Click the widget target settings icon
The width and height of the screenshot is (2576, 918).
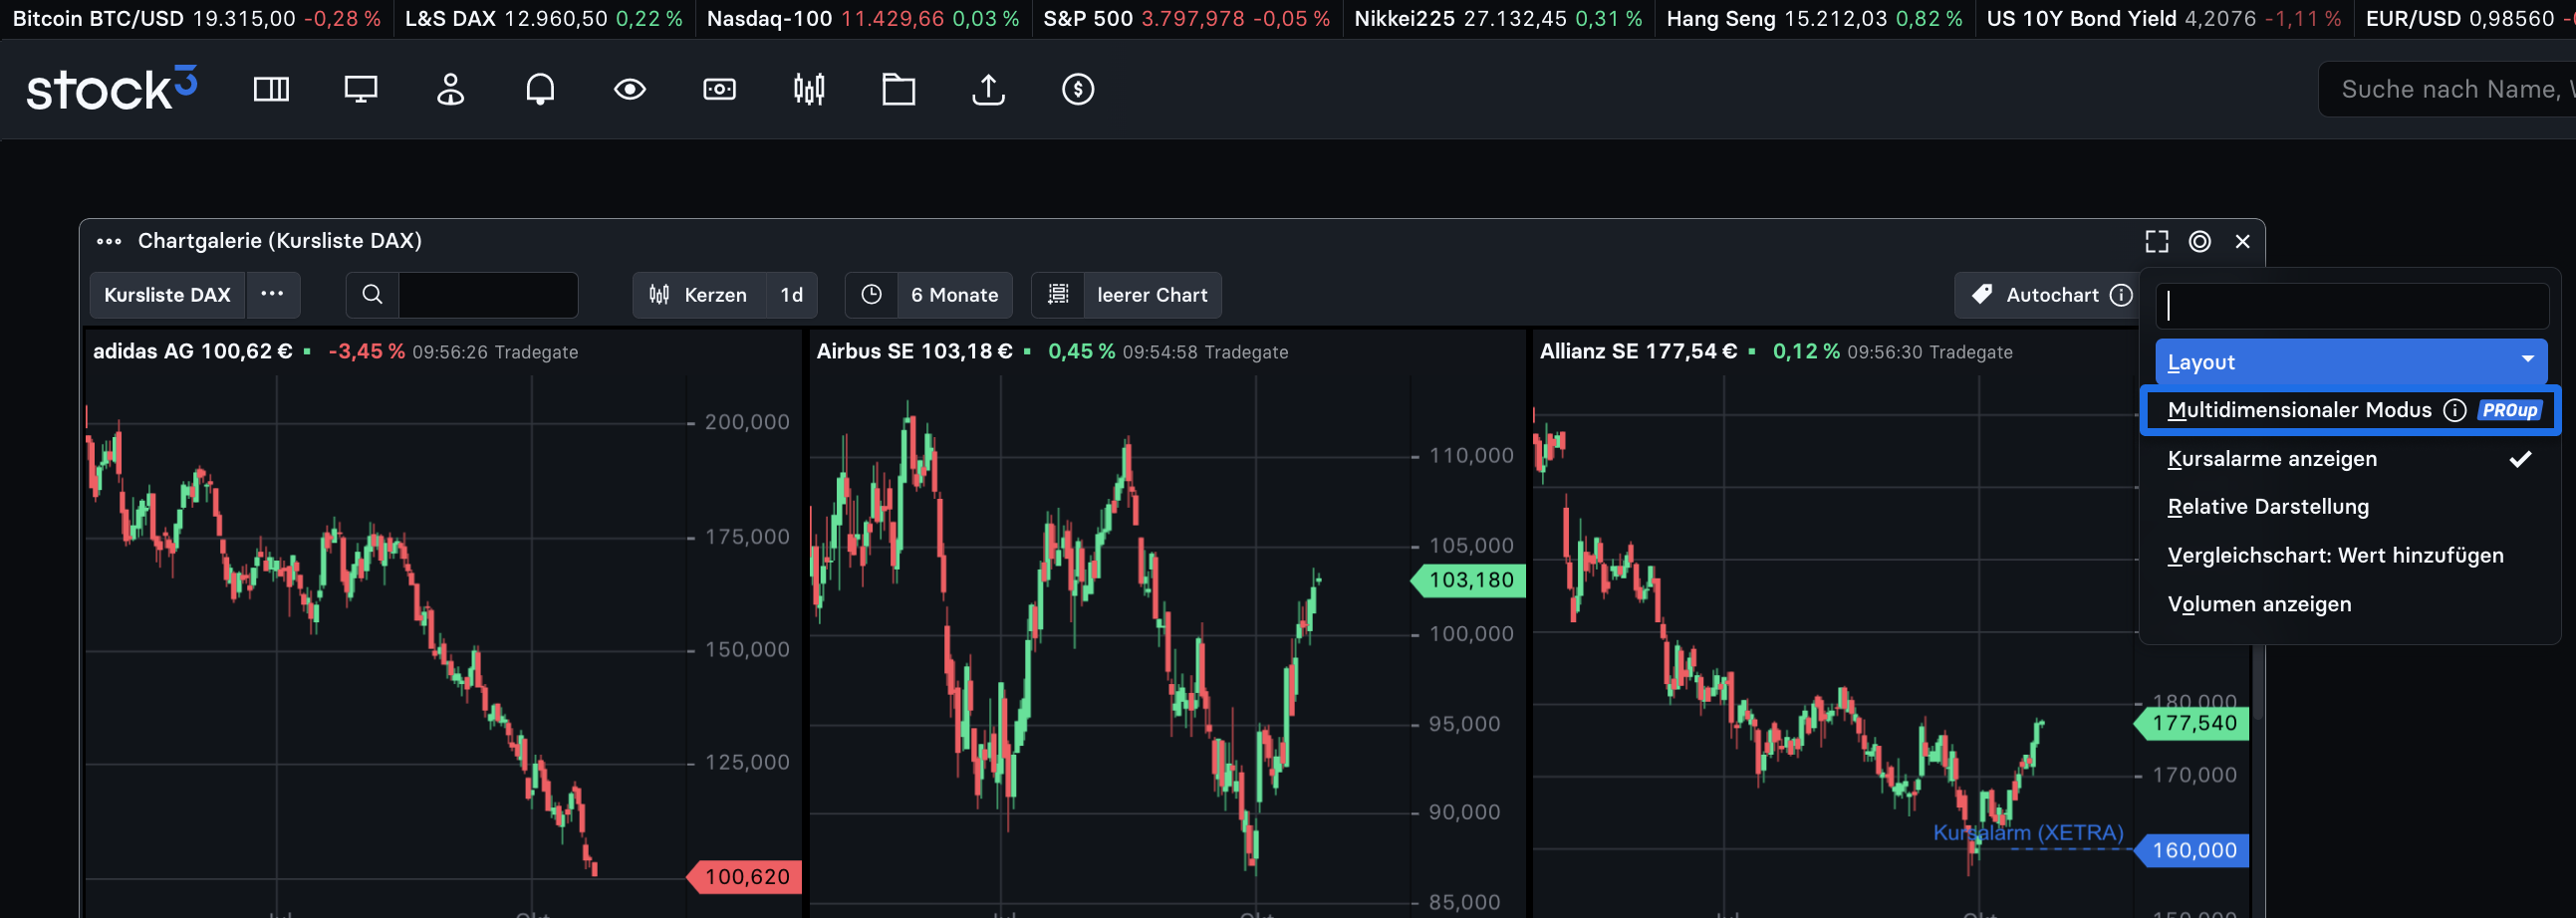tap(2200, 241)
